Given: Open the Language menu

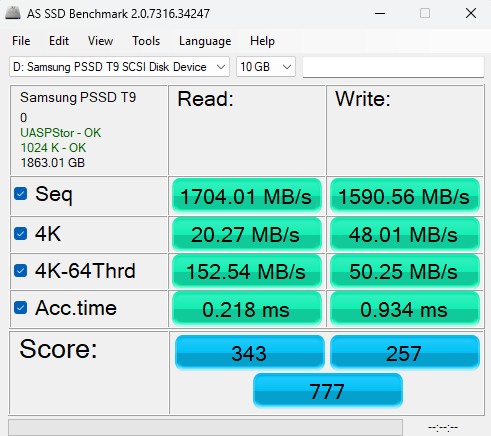Looking at the screenshot, I should coord(205,41).
